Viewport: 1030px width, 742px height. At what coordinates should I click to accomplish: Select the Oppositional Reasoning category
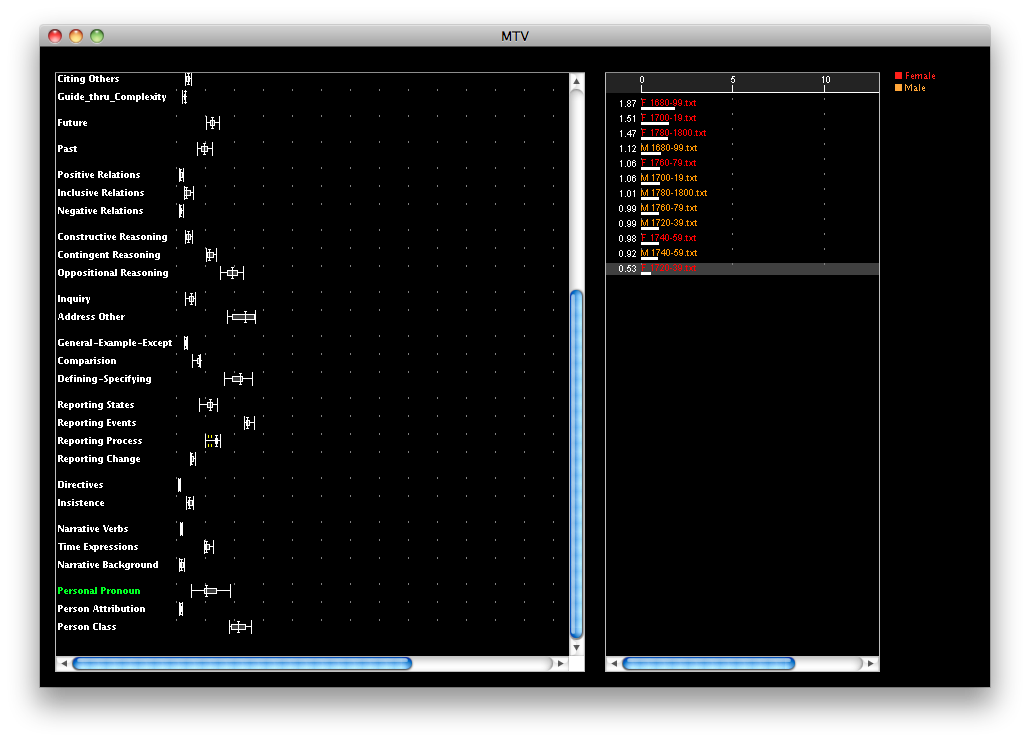tap(113, 273)
